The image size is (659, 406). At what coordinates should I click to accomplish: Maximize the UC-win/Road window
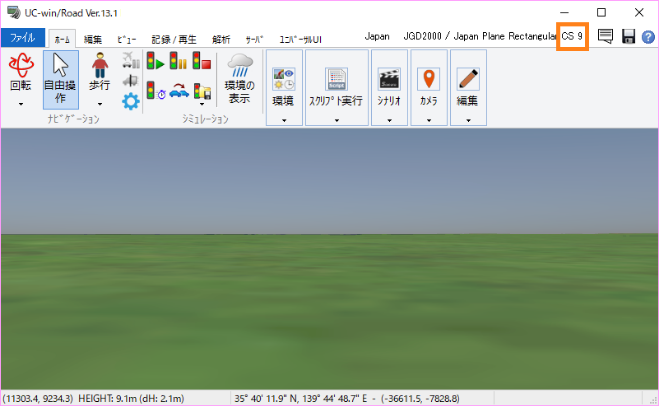tap(601, 13)
